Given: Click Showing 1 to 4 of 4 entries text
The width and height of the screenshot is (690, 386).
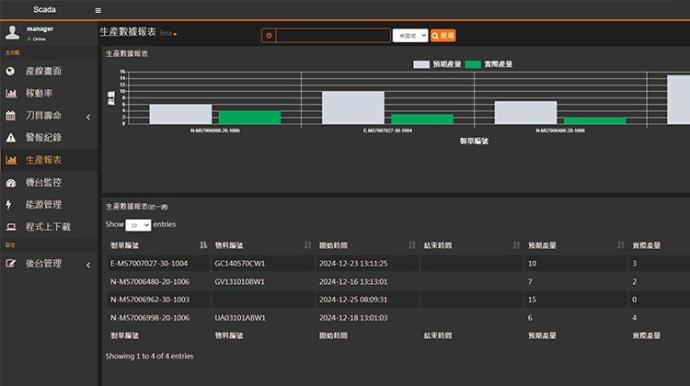Looking at the screenshot, I should coord(149,356).
